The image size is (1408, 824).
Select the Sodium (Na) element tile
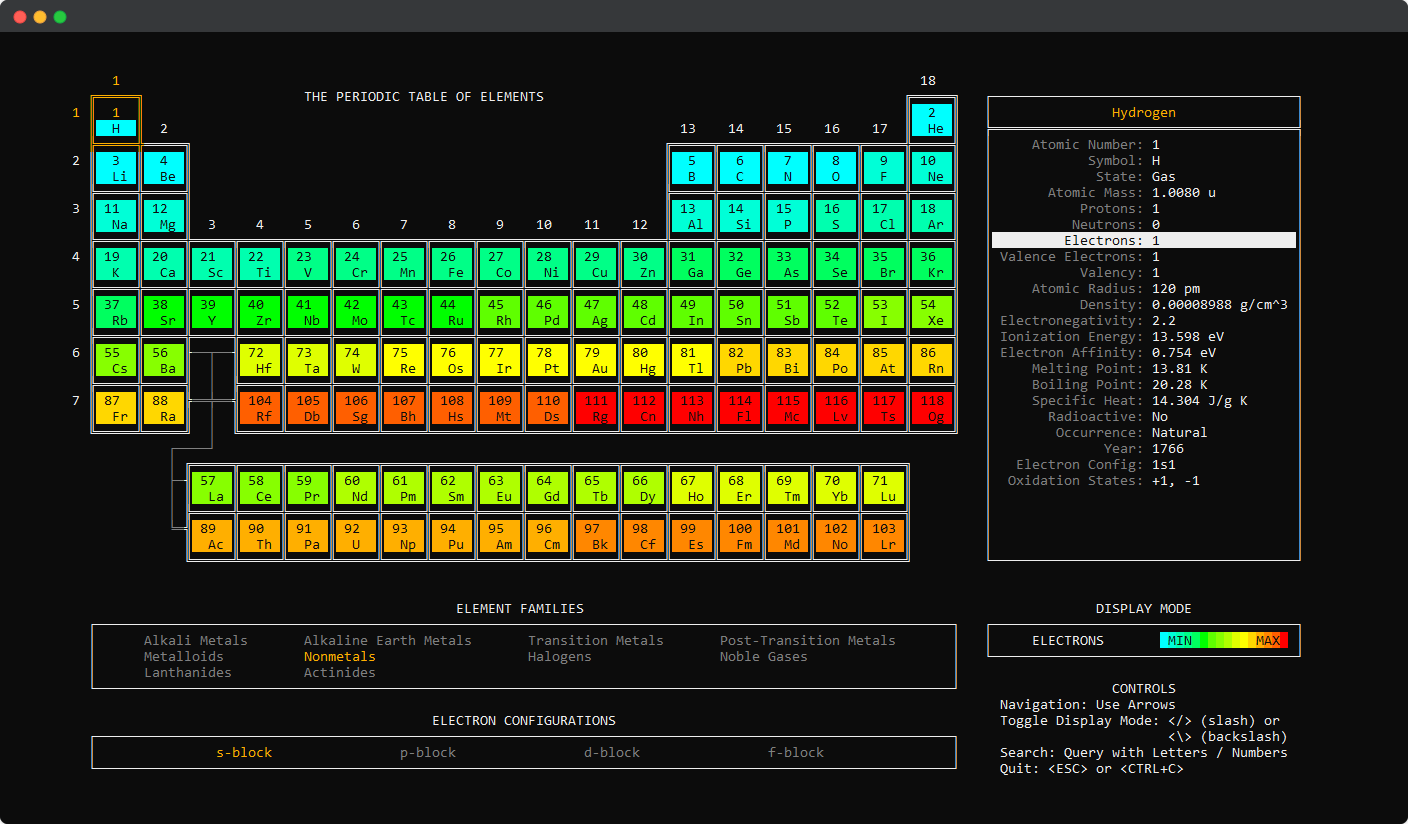116,216
